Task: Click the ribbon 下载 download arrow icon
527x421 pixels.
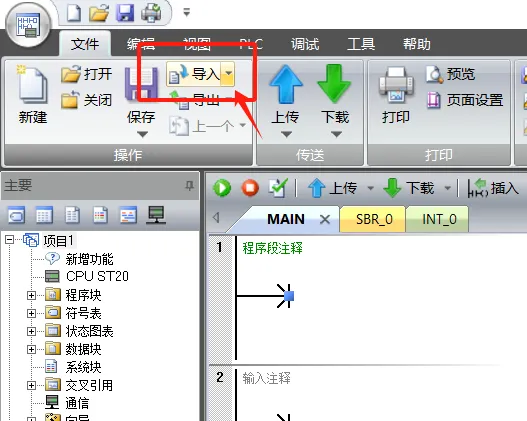Action: [334, 84]
